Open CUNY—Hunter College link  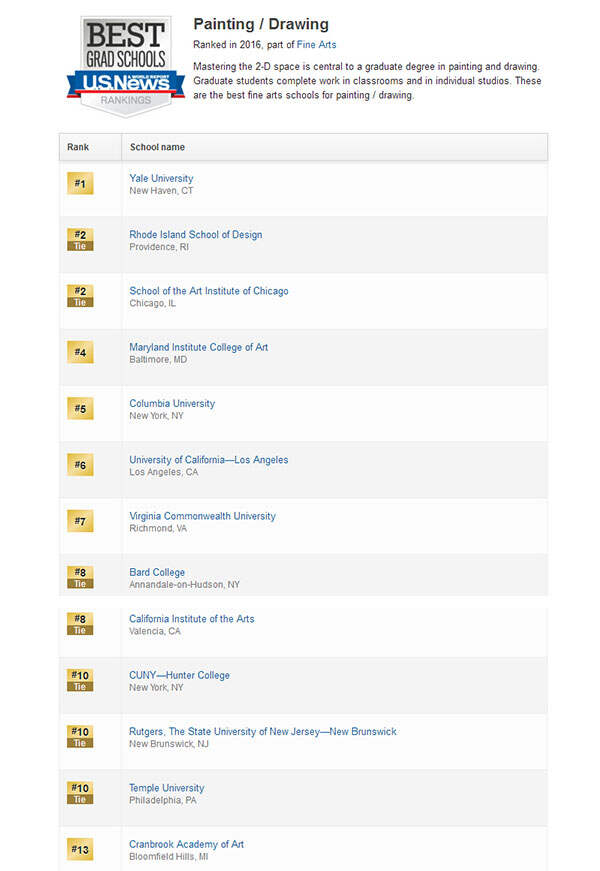179,675
